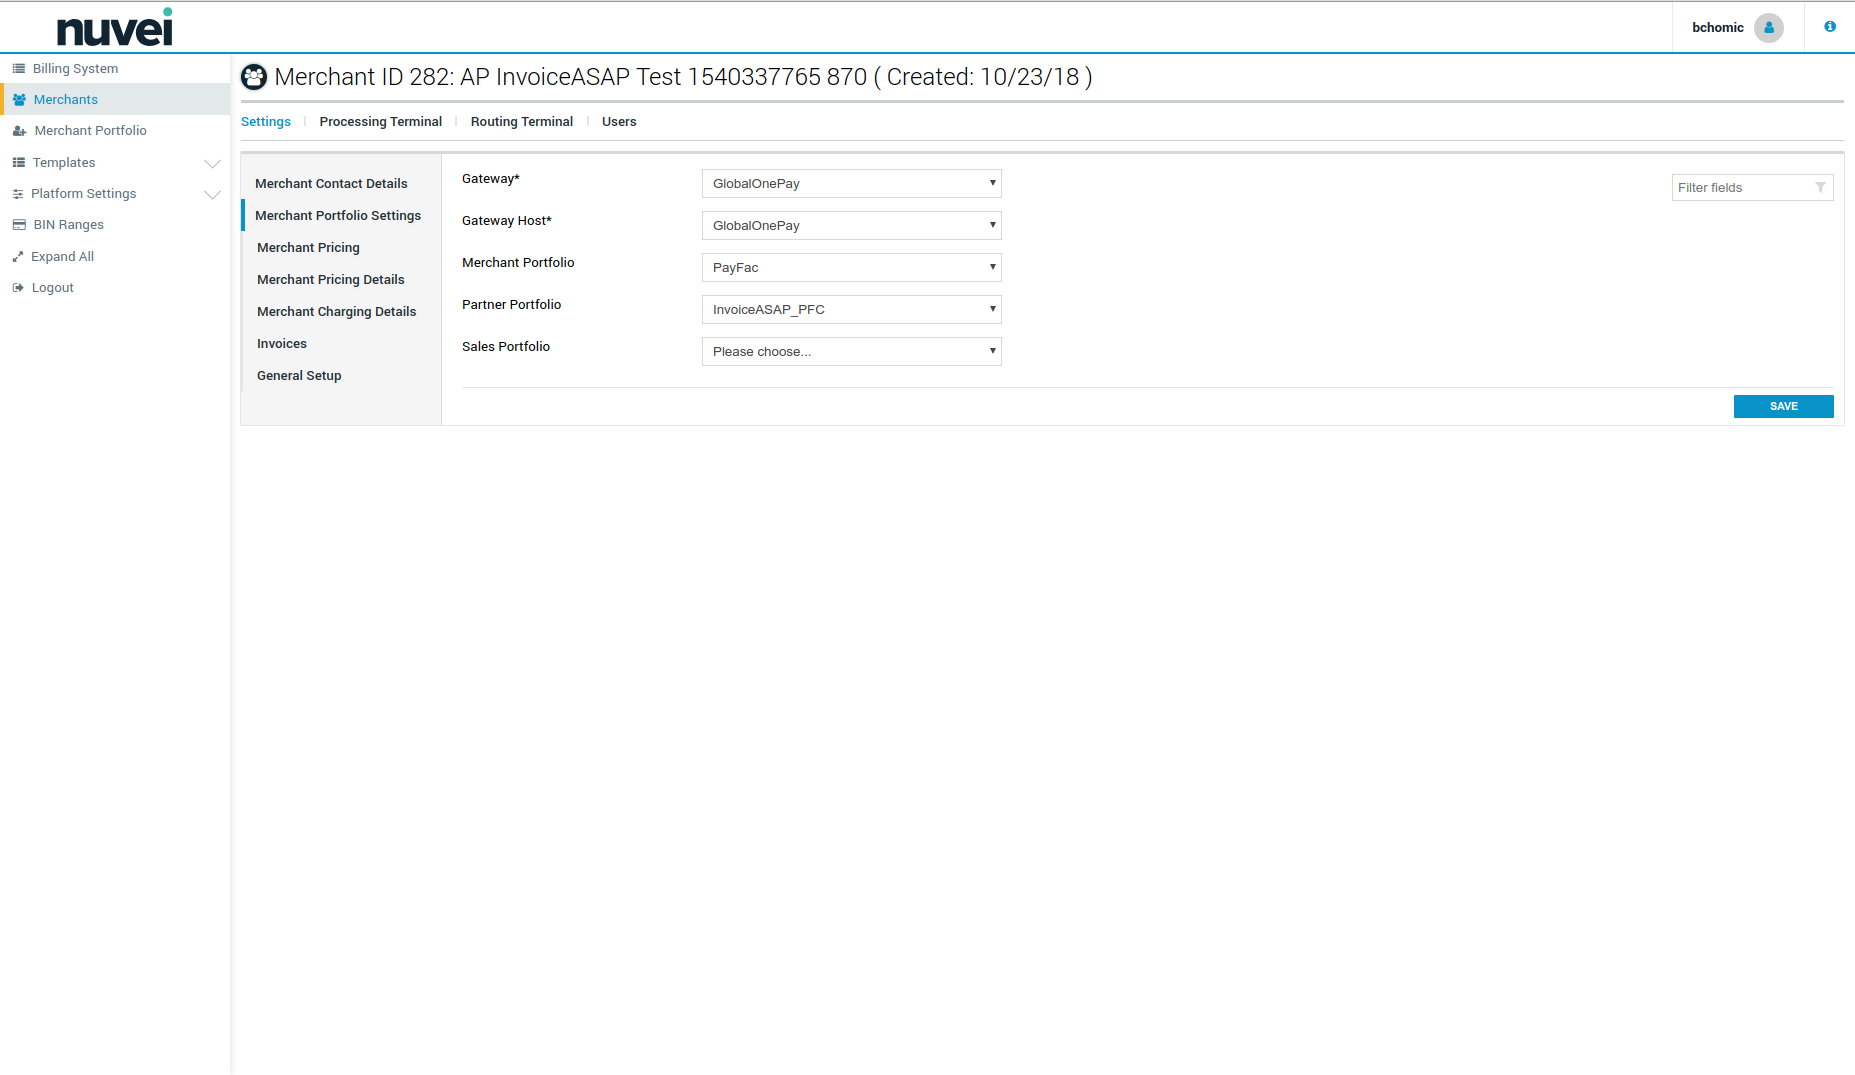
Task: Click the Sales Portfolio field label
Action: [506, 347]
